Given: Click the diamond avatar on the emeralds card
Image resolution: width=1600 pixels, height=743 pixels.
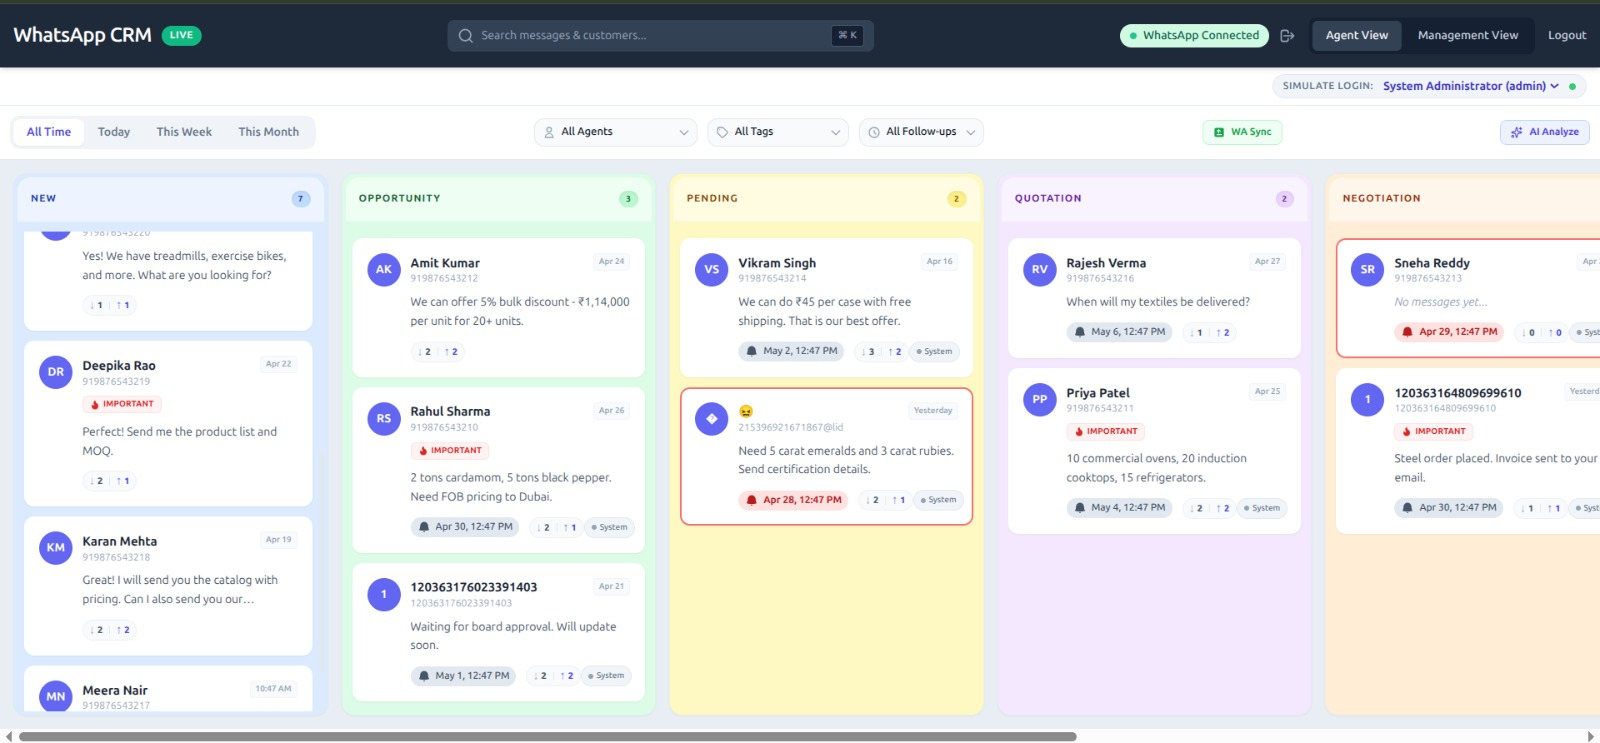Looking at the screenshot, I should coord(711,418).
